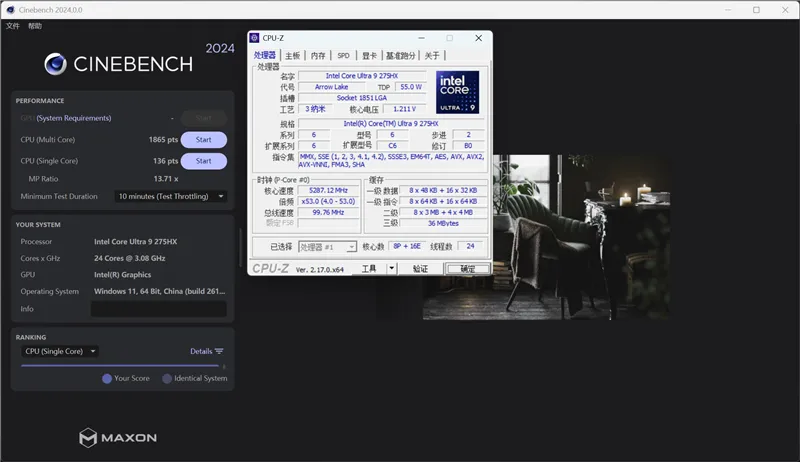Open the 文件 menu
Screen dimensions: 800x462
[x=13, y=26]
